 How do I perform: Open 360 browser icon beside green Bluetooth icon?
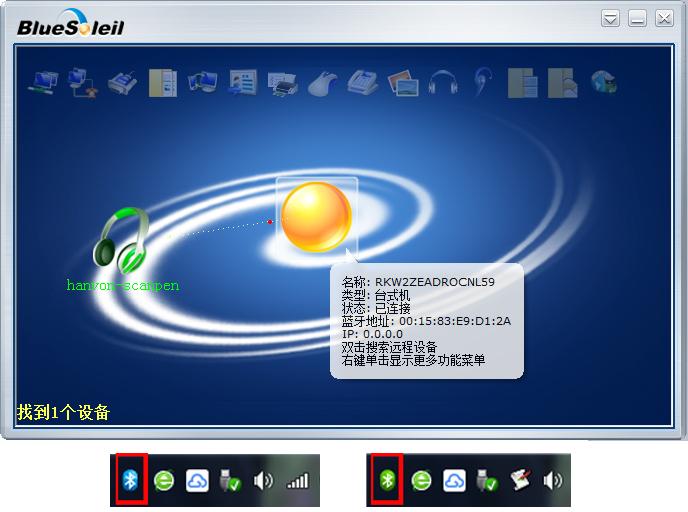(421, 481)
